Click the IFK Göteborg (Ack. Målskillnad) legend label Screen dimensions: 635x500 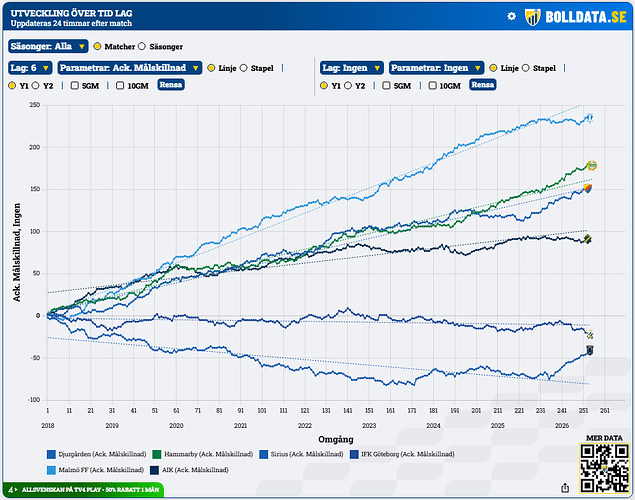coord(408,454)
